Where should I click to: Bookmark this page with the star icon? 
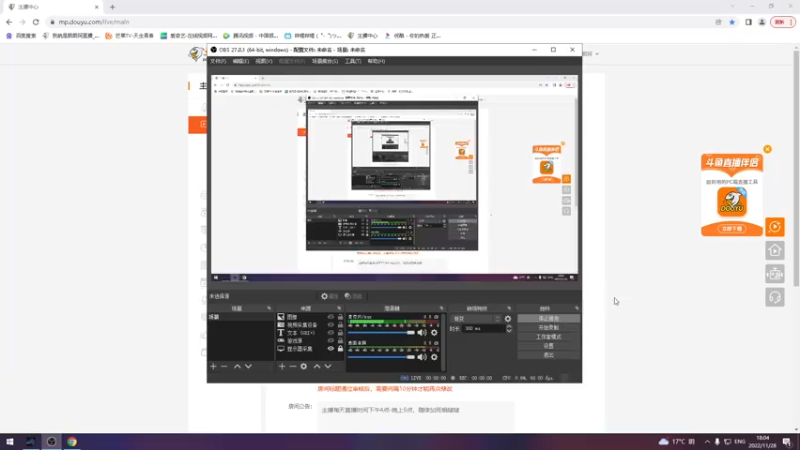(732, 22)
